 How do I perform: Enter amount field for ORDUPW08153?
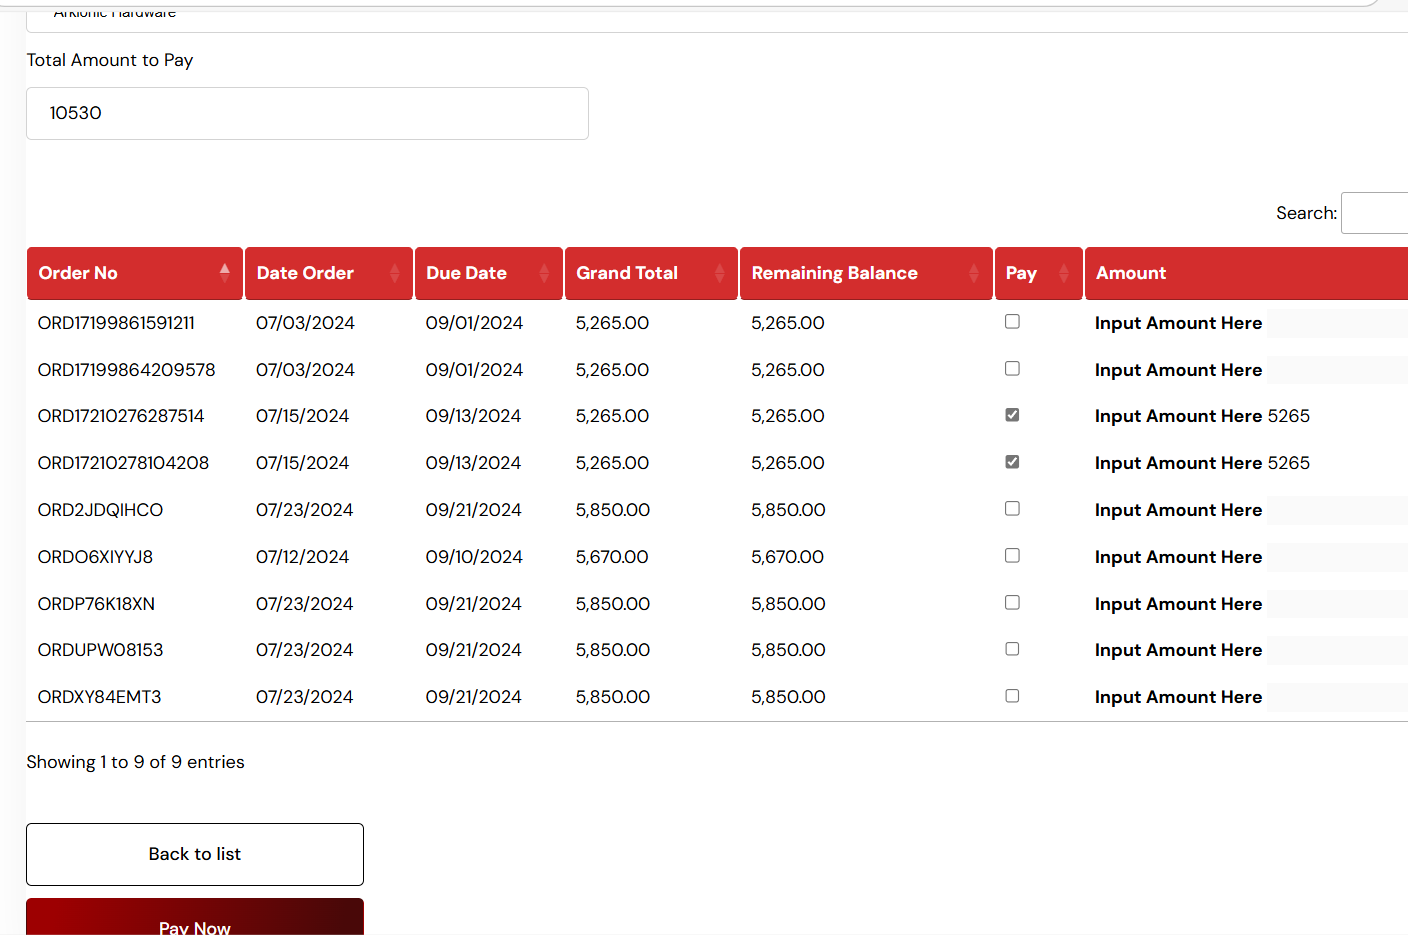click(x=1337, y=650)
